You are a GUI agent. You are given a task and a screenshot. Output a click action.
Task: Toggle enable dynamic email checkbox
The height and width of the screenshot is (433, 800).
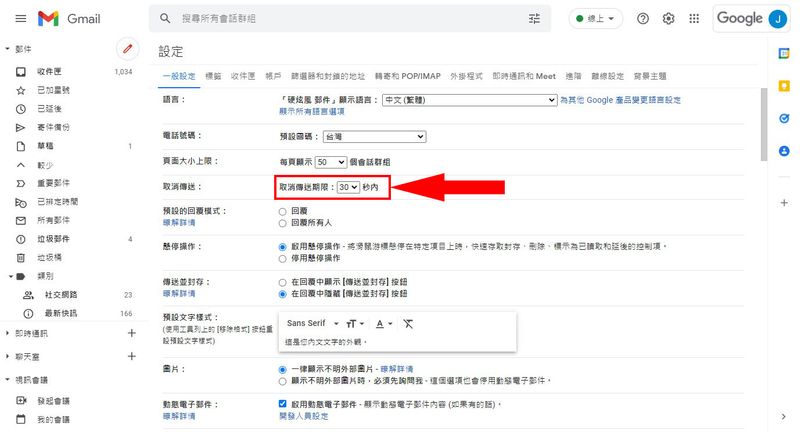pyautogui.click(x=283, y=403)
